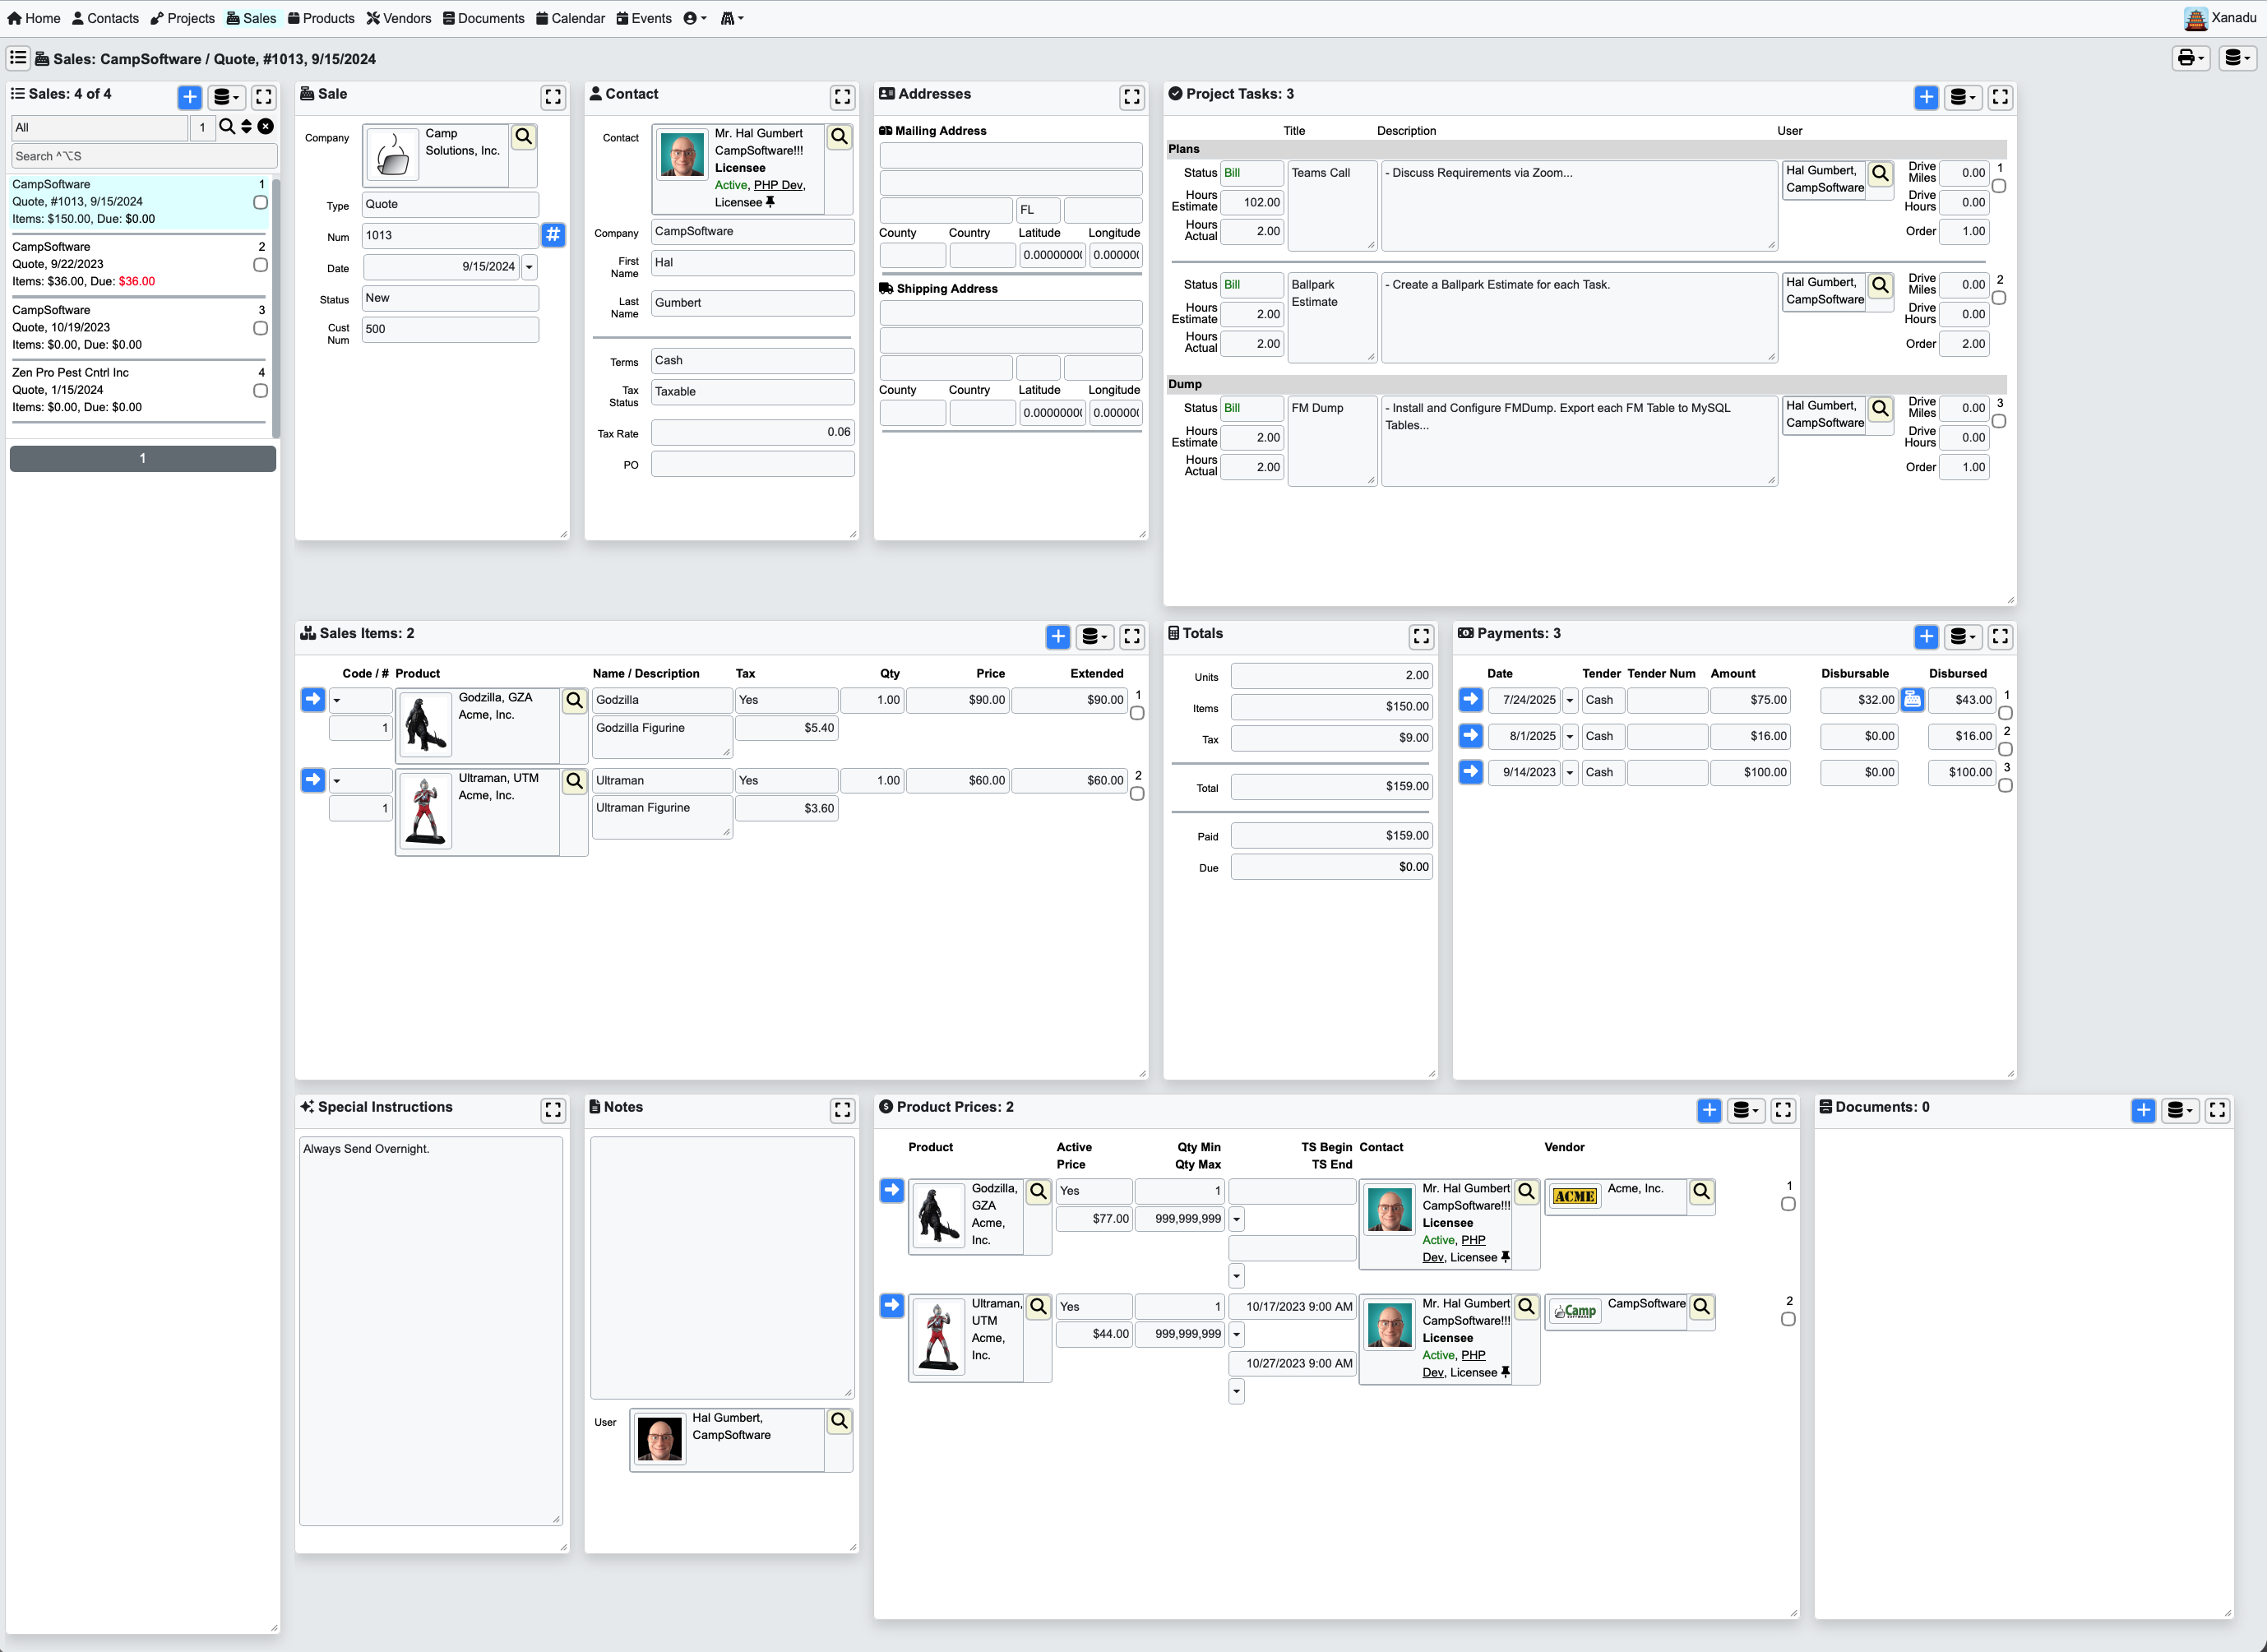Open the date picker dropdown beside the Sale date
The height and width of the screenshot is (1652, 2267).
click(x=530, y=267)
